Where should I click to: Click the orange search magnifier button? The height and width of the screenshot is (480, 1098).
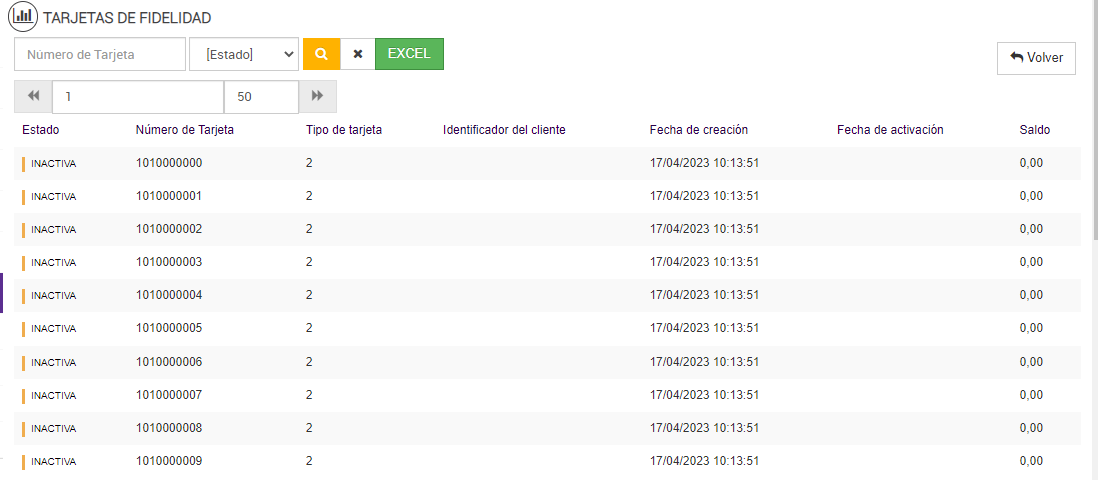(x=321, y=54)
